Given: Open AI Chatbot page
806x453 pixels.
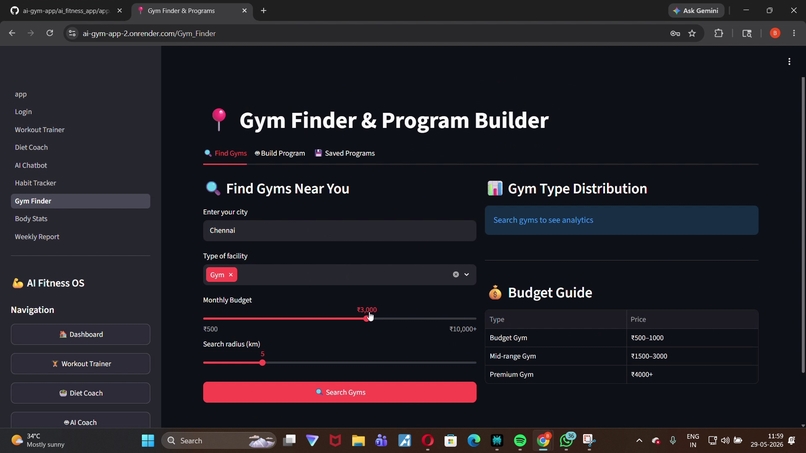Looking at the screenshot, I should [31, 165].
